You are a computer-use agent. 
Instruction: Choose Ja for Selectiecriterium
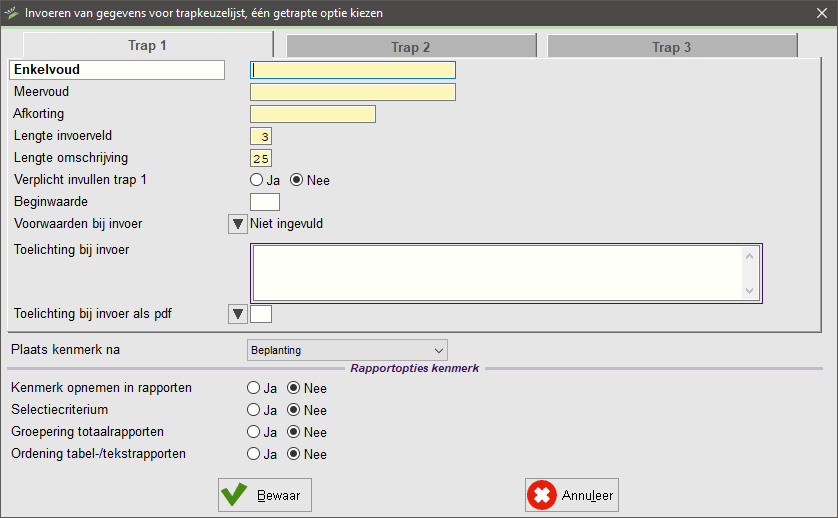pyautogui.click(x=256, y=410)
